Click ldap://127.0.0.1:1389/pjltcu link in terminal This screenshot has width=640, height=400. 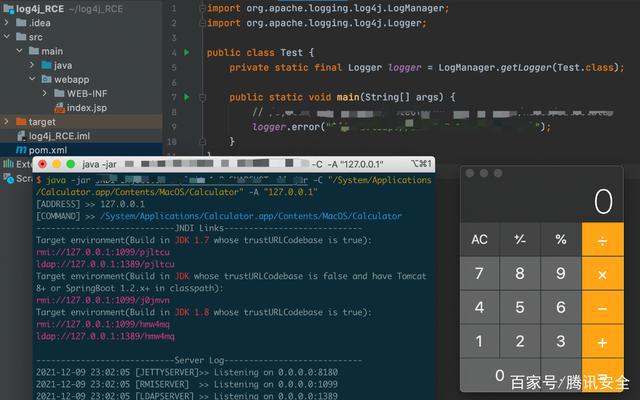(x=105, y=264)
